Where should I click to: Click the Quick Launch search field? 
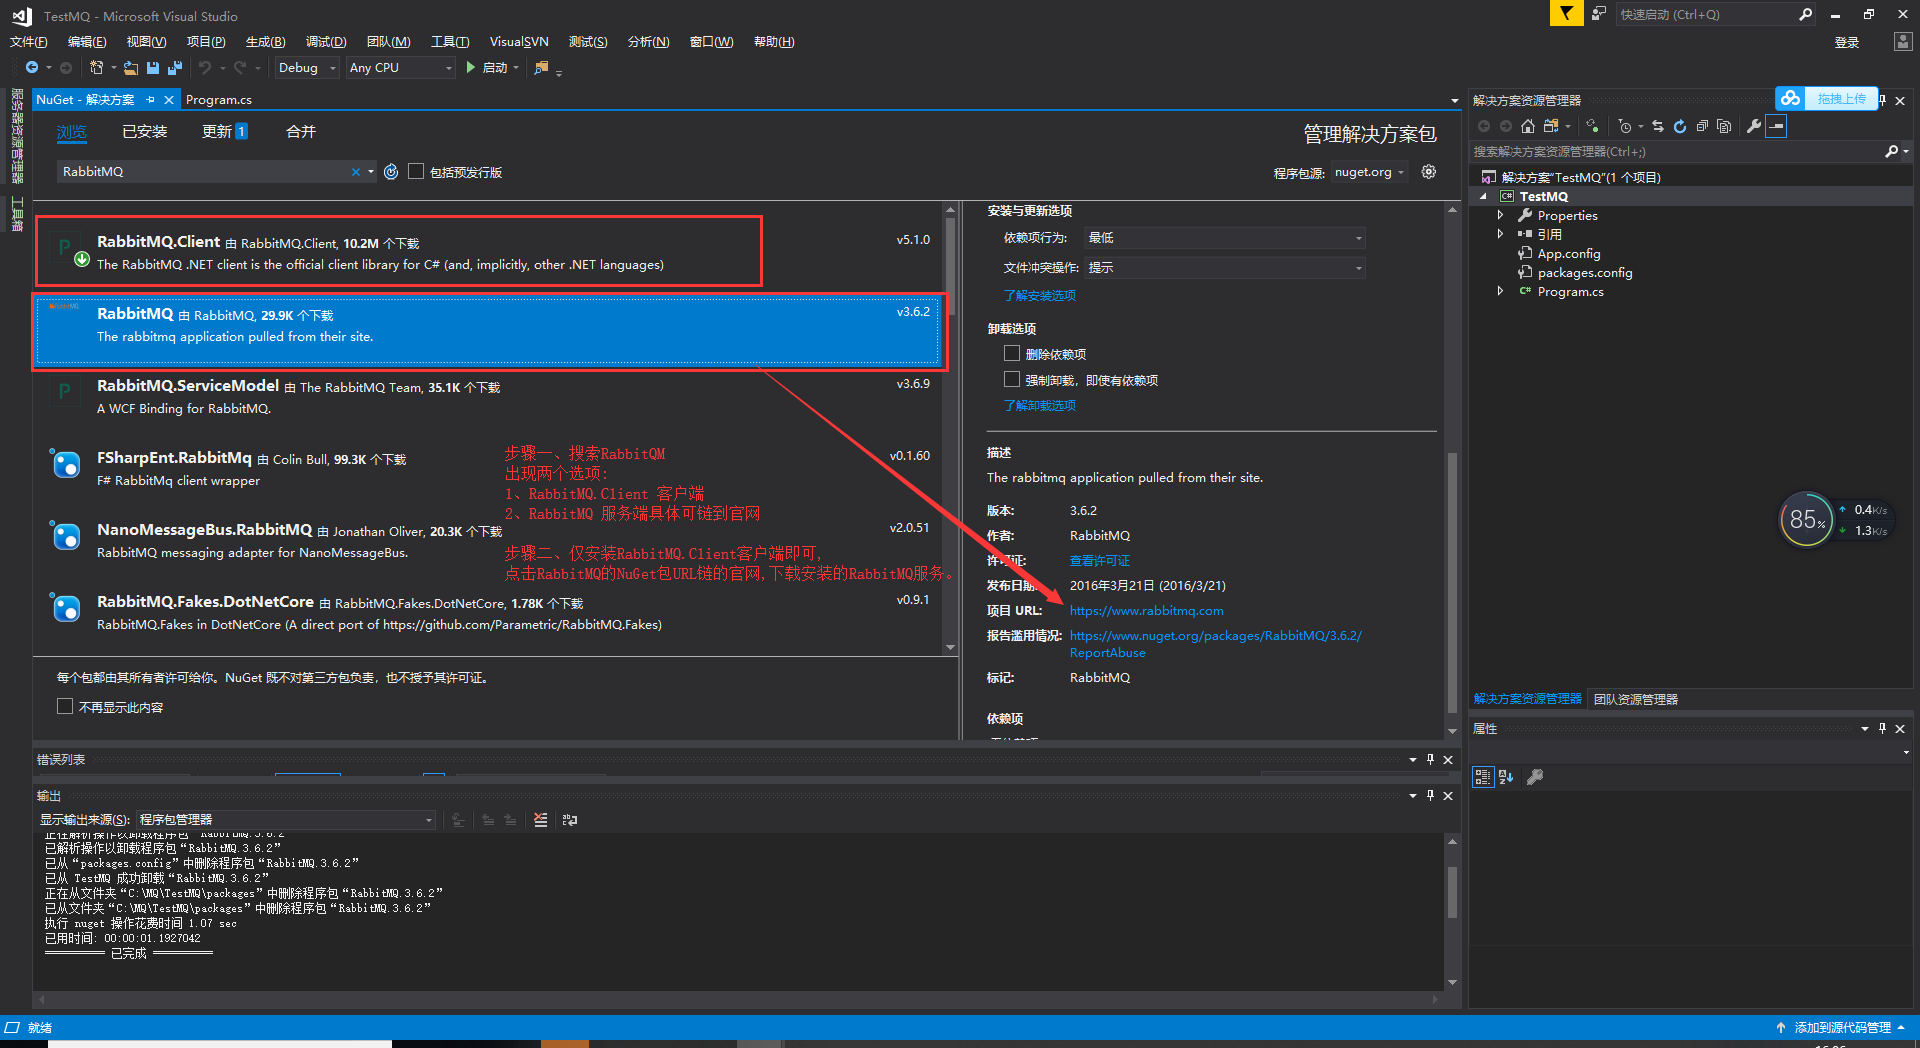pos(1705,14)
